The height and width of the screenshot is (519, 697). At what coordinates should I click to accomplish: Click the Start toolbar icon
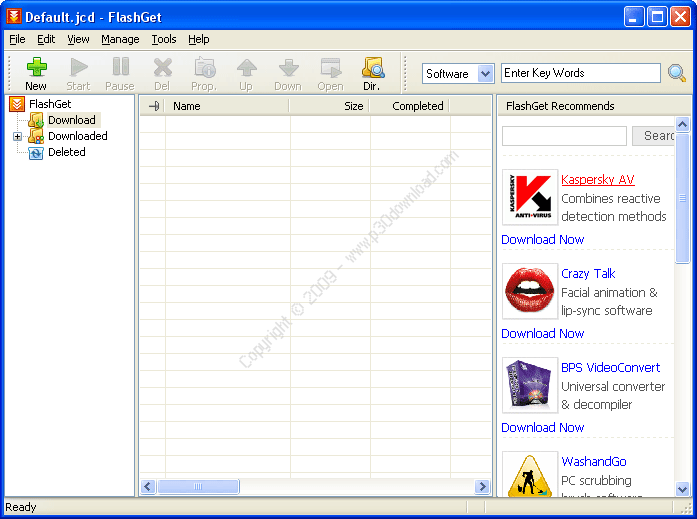point(79,73)
